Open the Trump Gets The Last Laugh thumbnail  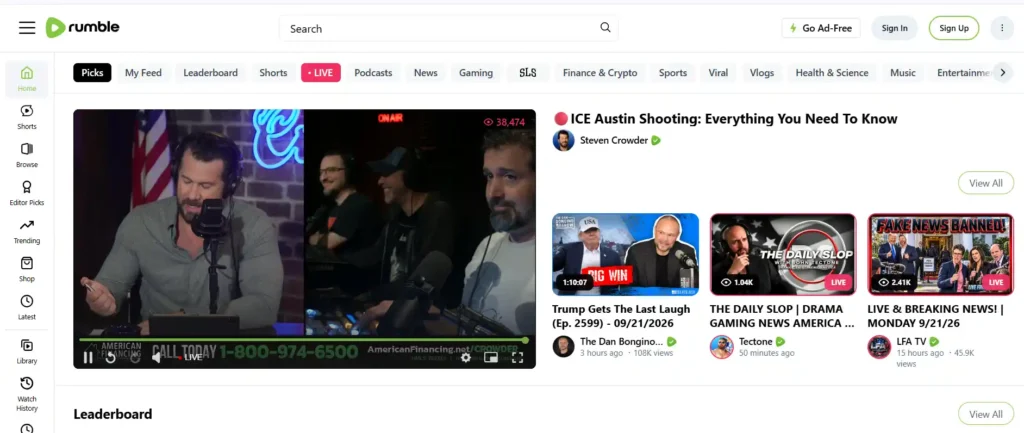pos(625,254)
